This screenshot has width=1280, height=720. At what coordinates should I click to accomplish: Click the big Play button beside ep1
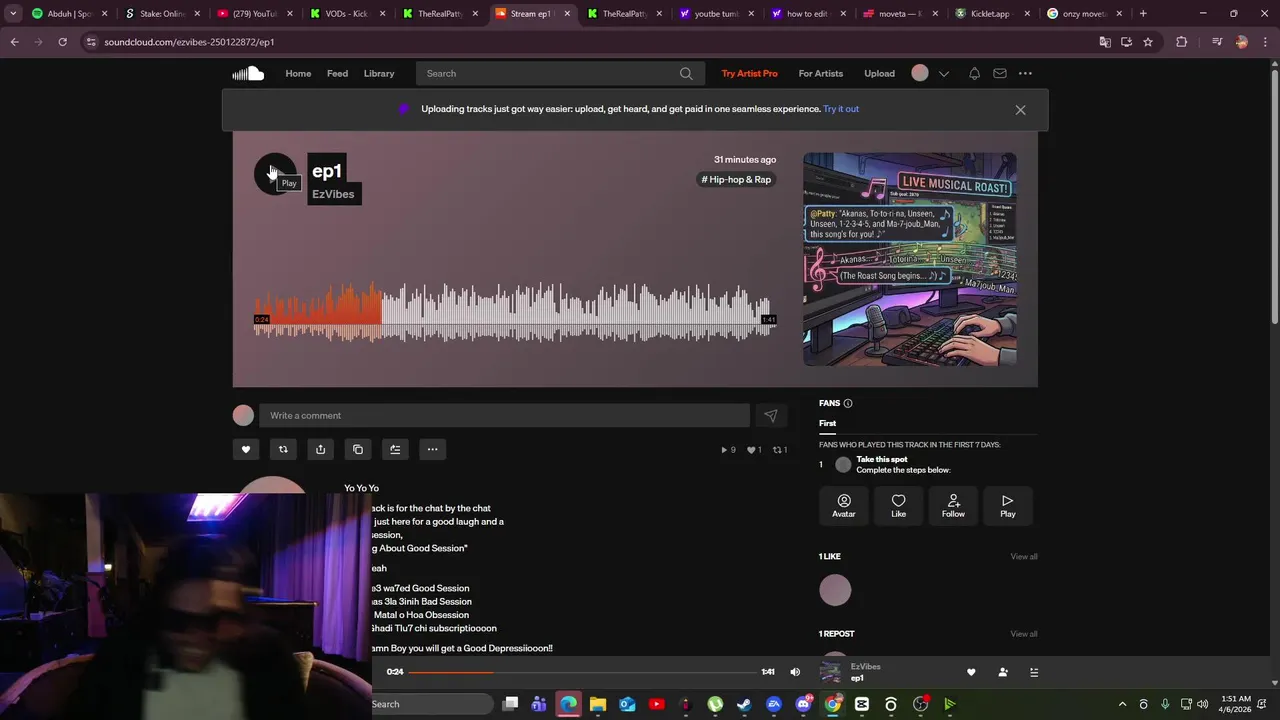275,174
